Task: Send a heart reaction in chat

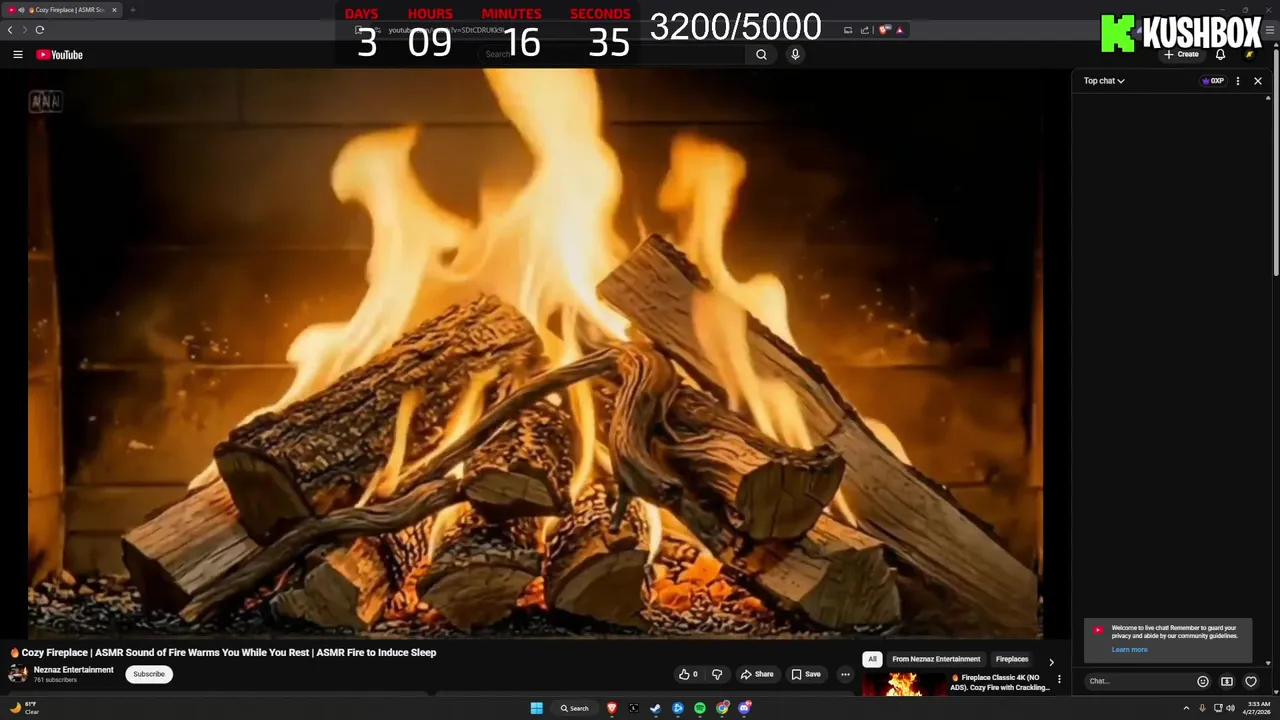Action: click(1250, 682)
